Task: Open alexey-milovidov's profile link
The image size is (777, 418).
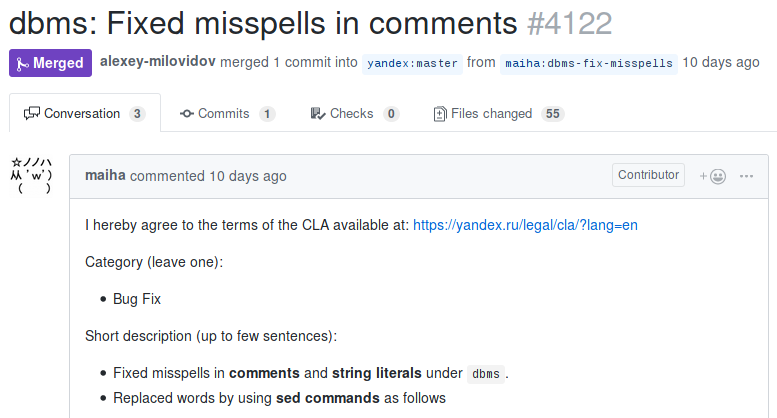Action: 160,62
